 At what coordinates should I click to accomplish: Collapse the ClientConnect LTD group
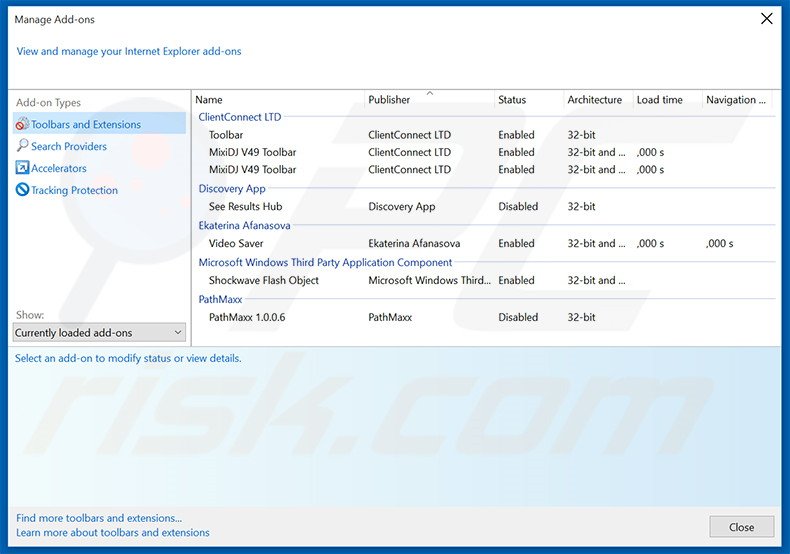tap(239, 117)
